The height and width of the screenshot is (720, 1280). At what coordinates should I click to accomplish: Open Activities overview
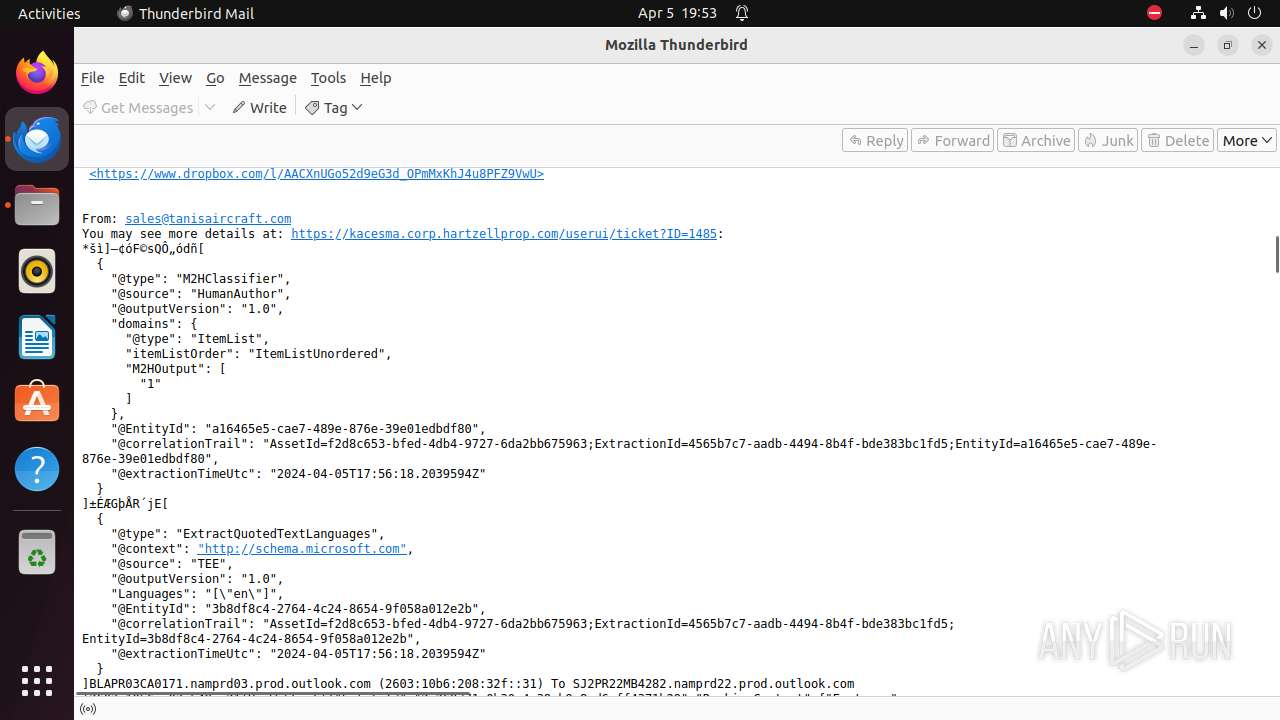[x=49, y=13]
